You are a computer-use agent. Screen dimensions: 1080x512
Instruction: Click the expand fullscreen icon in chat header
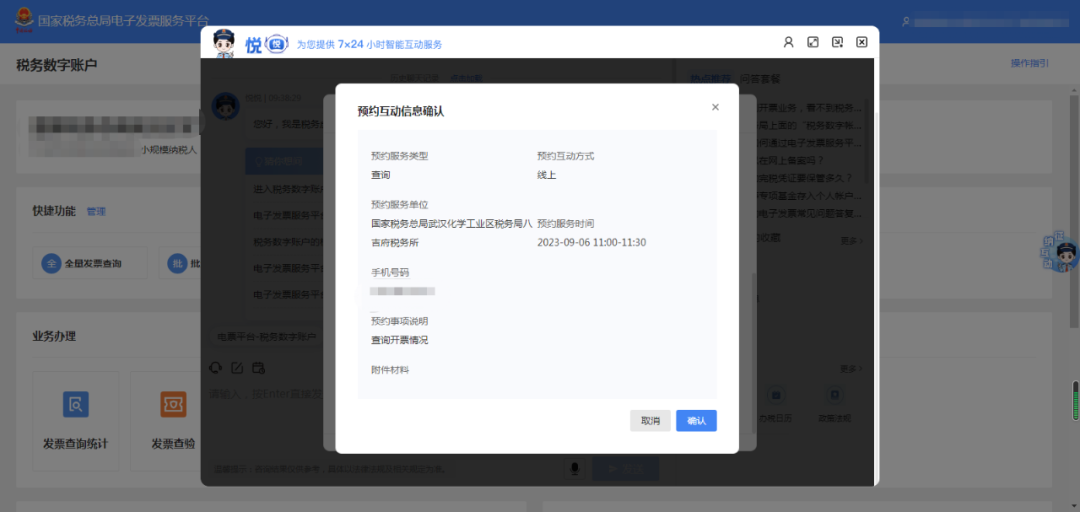coord(813,42)
